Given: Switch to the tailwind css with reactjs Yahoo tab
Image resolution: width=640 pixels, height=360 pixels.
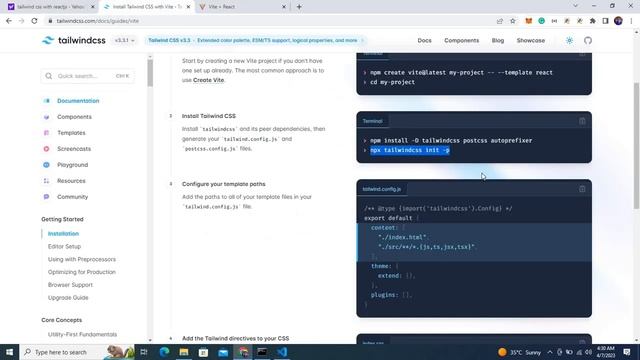Looking at the screenshot, I should point(51,7).
